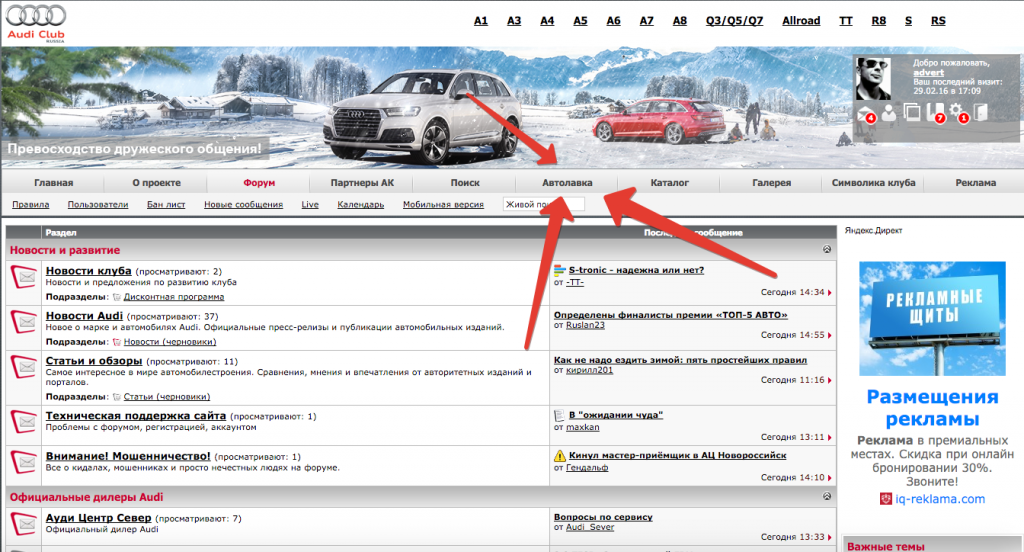This screenshot has height=552, width=1024.
Task: Select the Q3/Q5/Q7 model link
Action: 734,21
